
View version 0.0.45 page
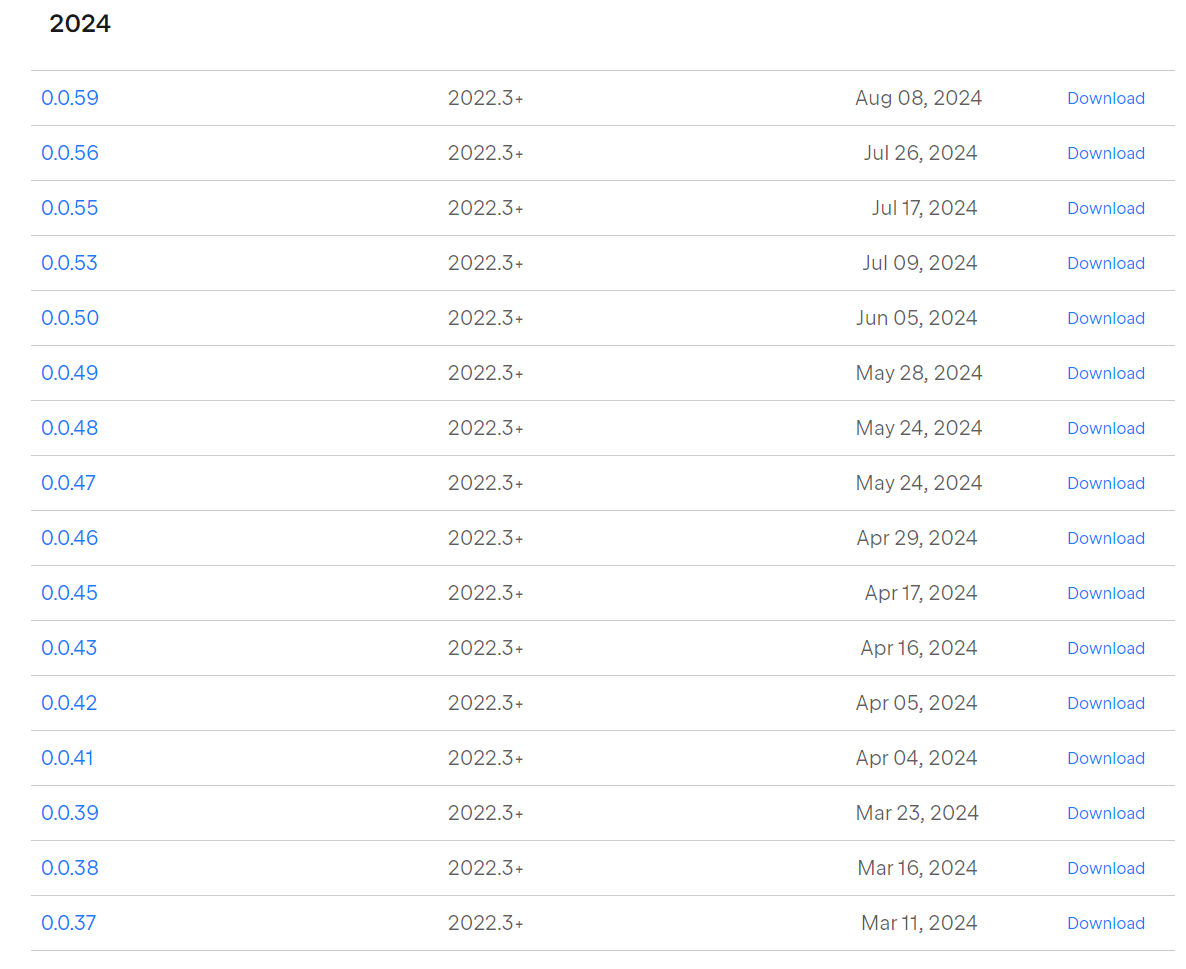click(x=70, y=593)
